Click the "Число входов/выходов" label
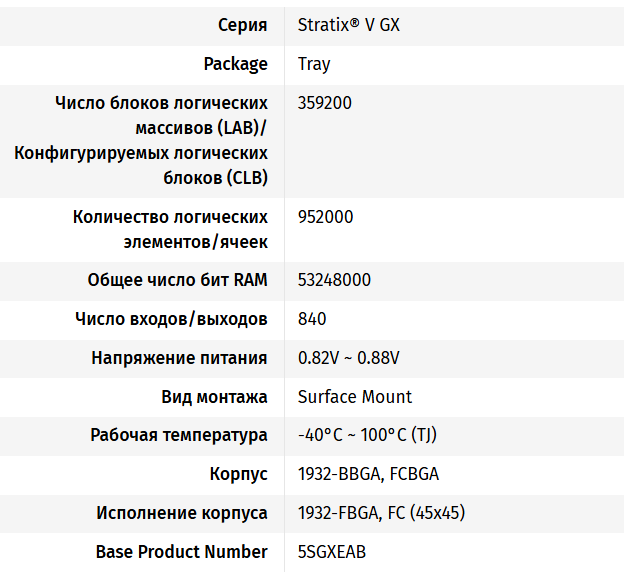Image resolution: width=624 pixels, height=573 pixels. [x=171, y=319]
